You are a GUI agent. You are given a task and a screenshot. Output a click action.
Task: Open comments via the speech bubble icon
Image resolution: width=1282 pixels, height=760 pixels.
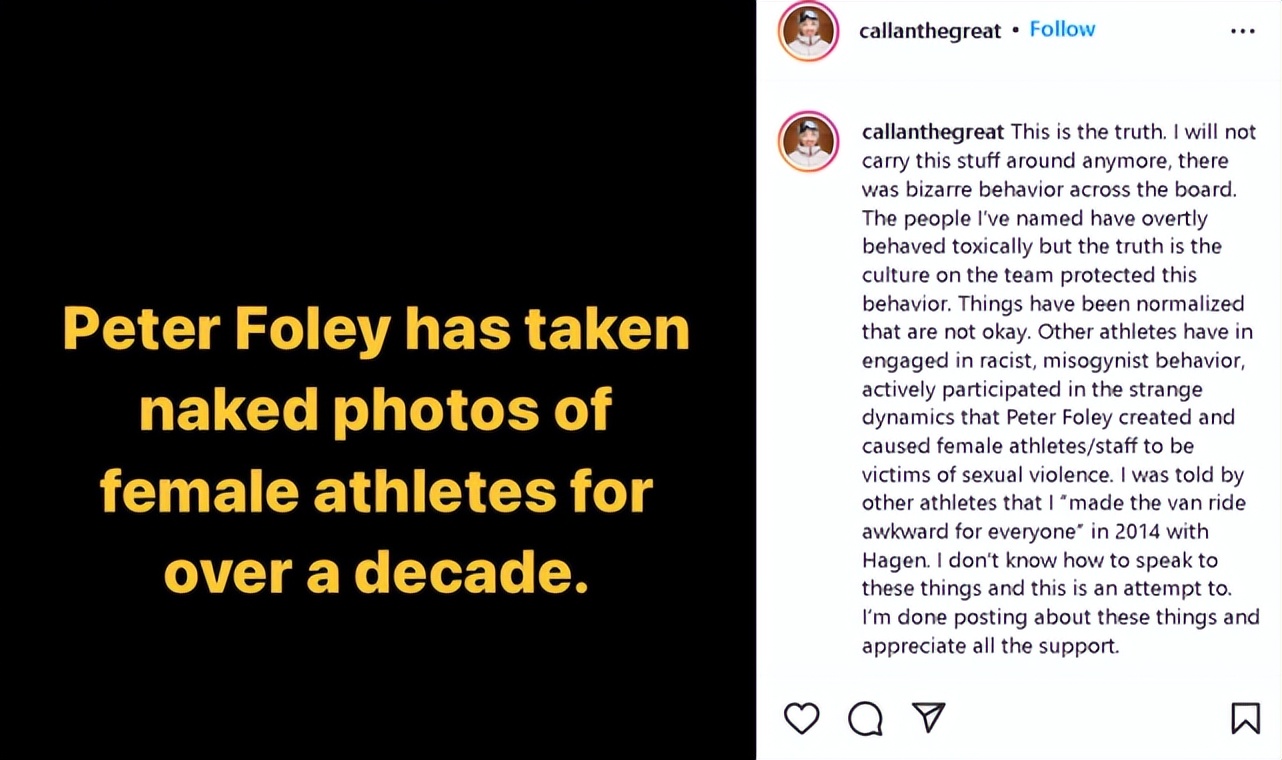point(865,718)
